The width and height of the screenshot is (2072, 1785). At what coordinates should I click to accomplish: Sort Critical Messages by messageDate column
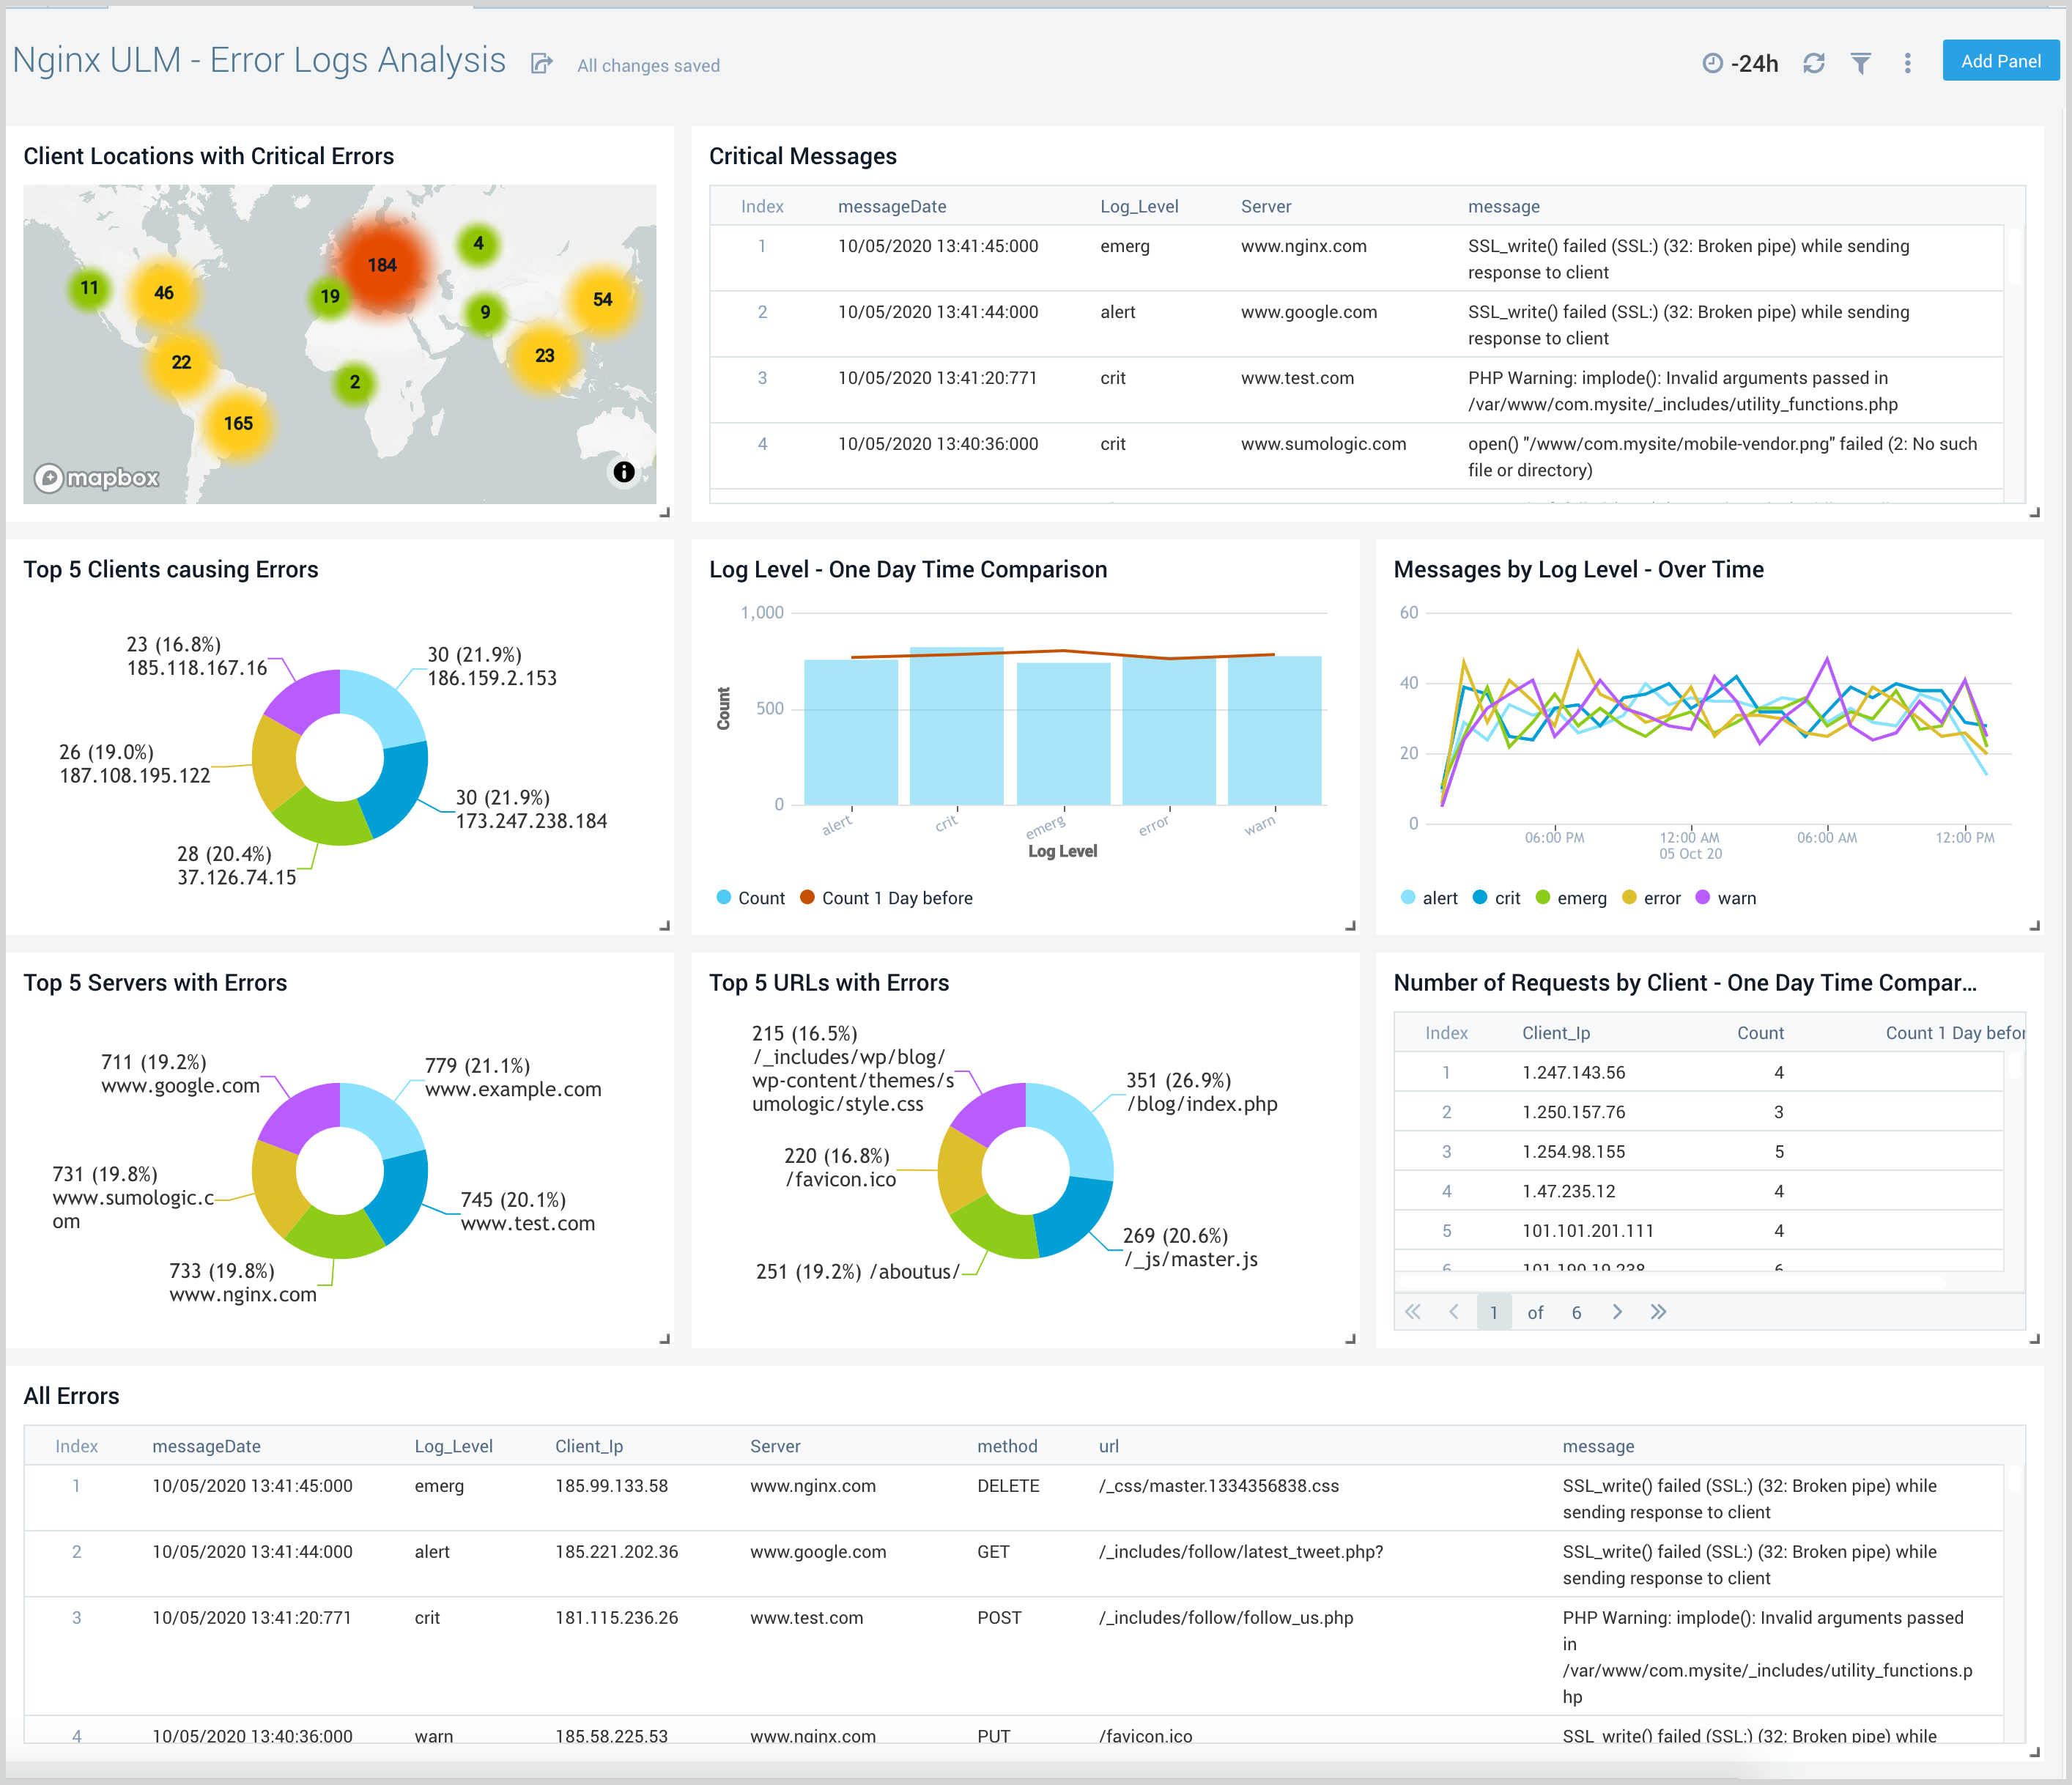point(891,207)
